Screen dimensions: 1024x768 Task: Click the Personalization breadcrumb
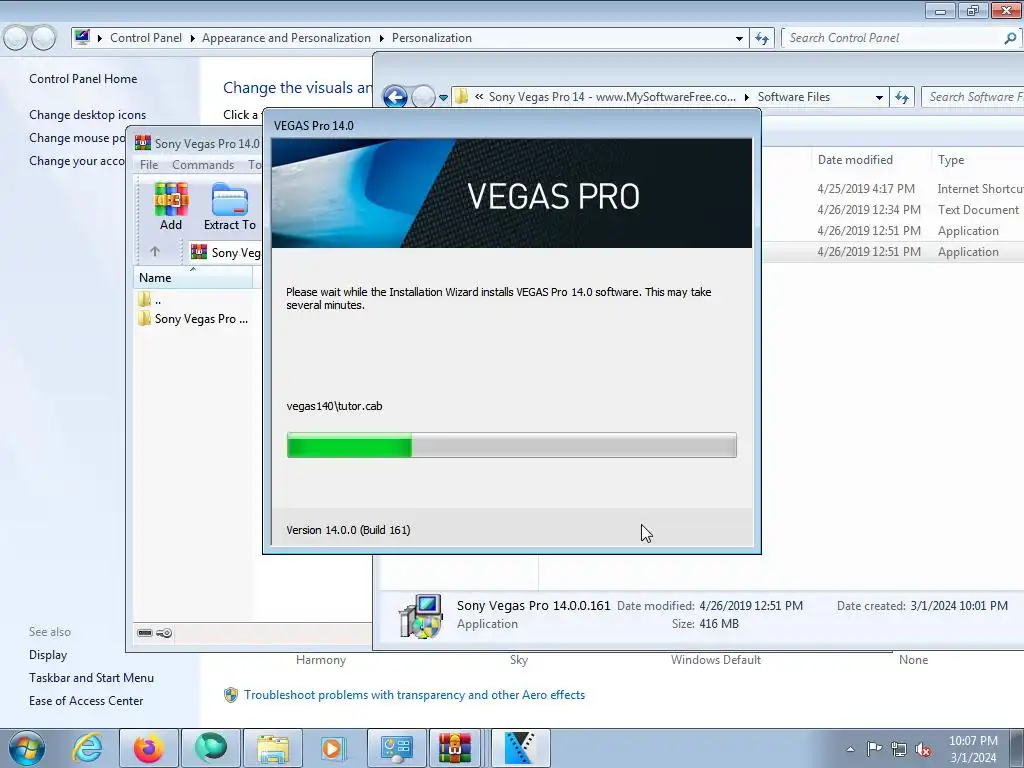(x=432, y=38)
